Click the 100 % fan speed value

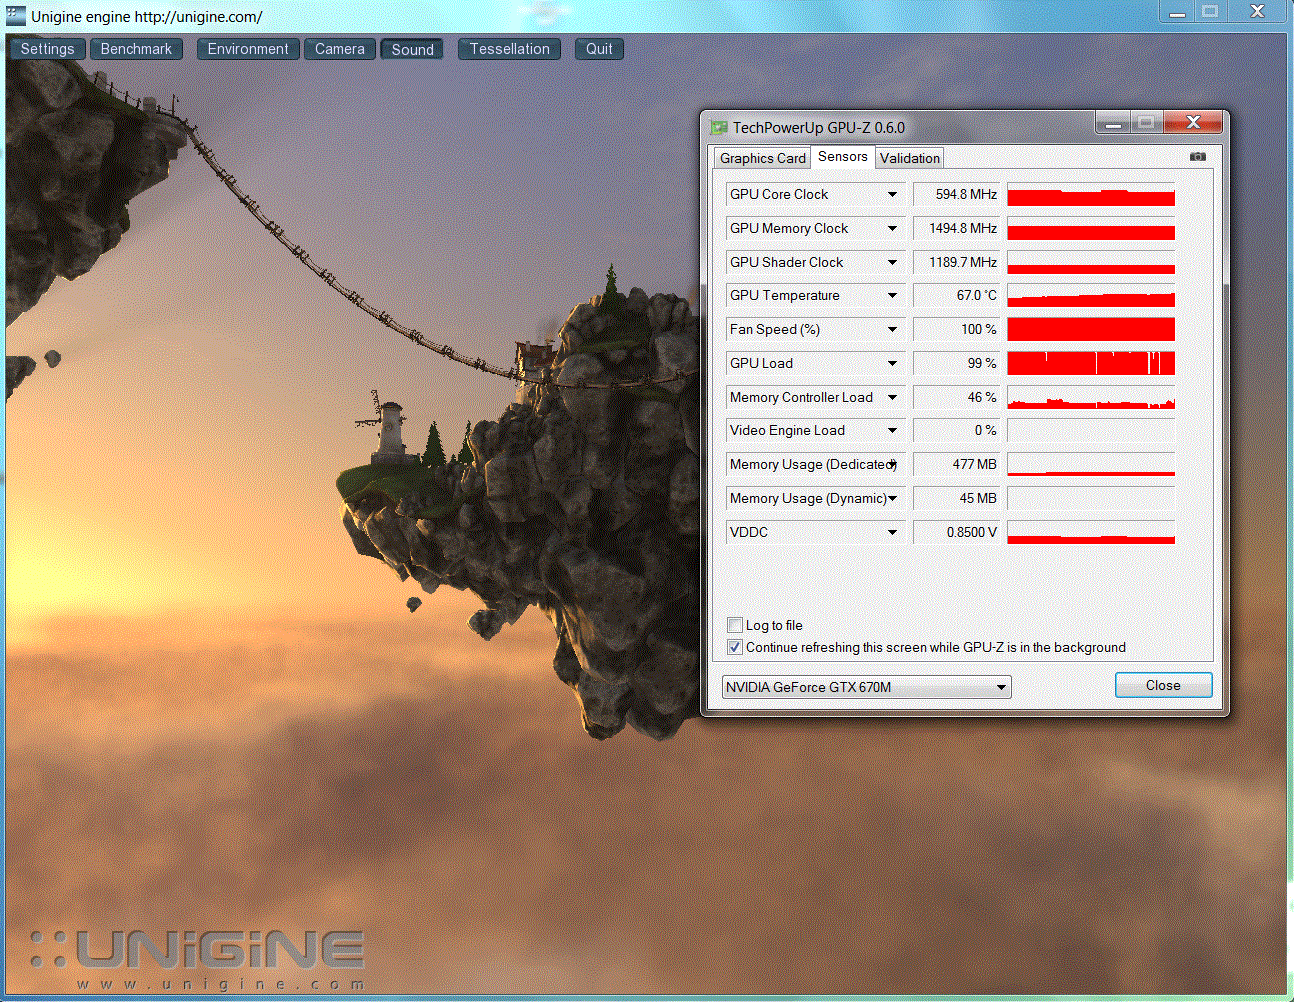[957, 329]
